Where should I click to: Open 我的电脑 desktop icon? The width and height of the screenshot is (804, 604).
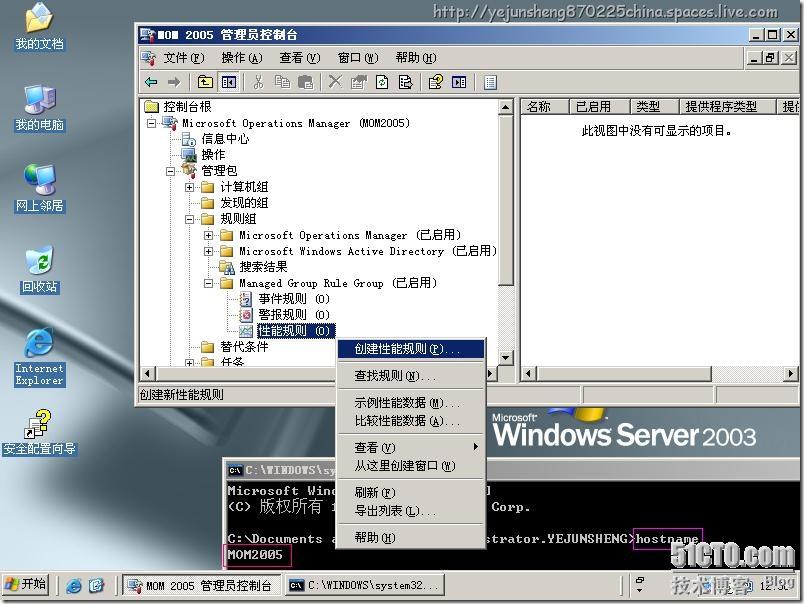coord(39,108)
